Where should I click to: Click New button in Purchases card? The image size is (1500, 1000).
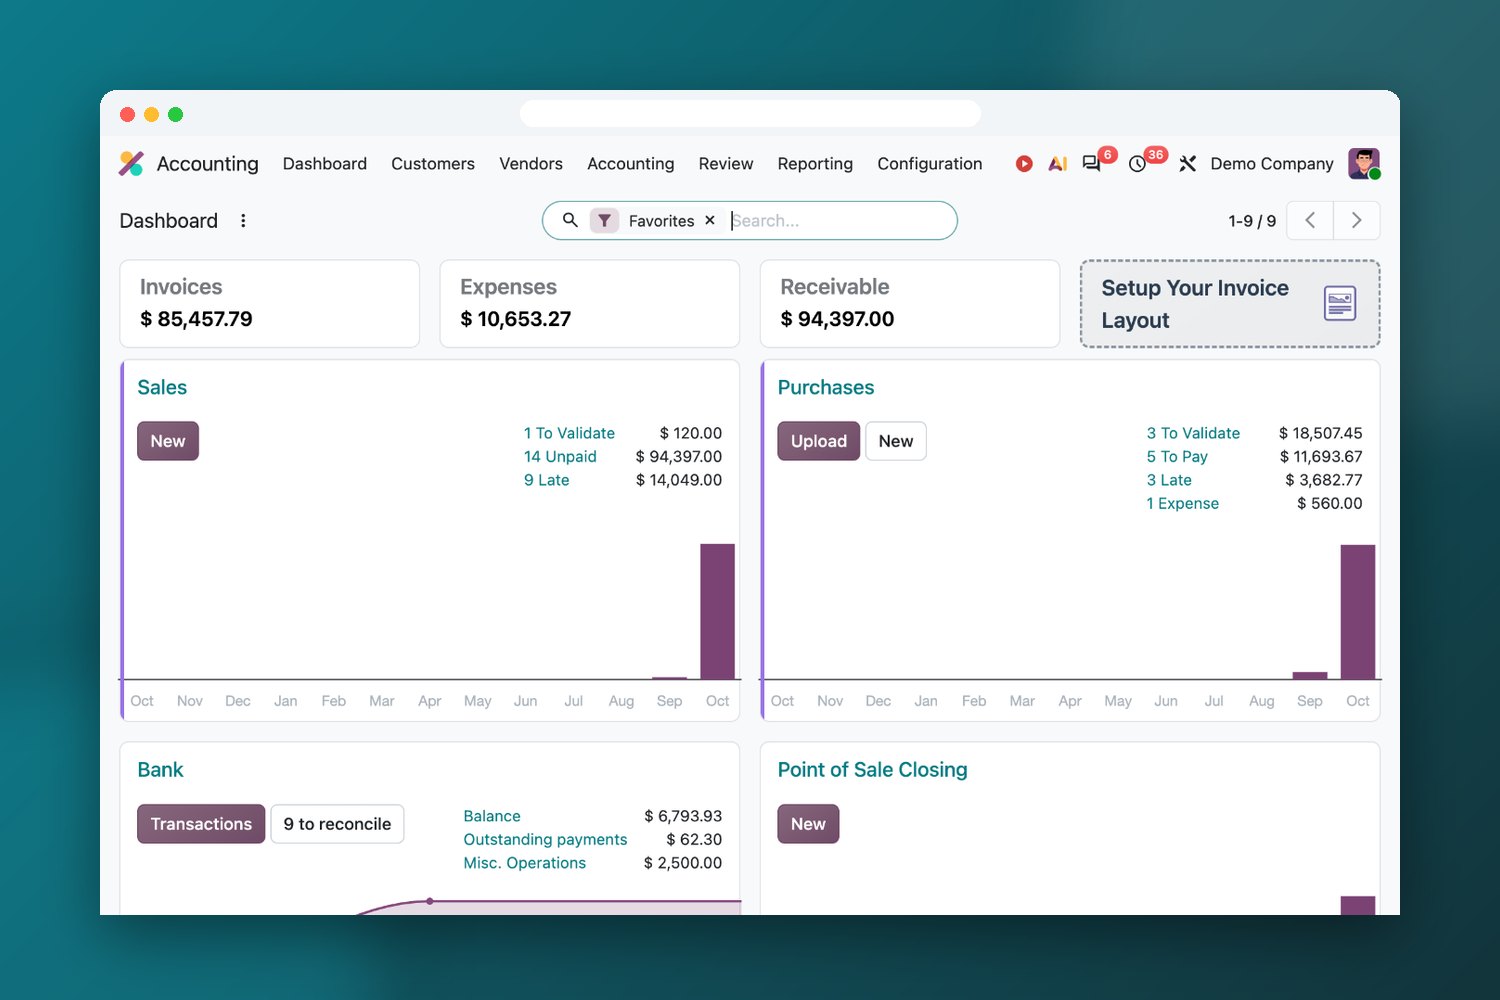click(x=896, y=441)
